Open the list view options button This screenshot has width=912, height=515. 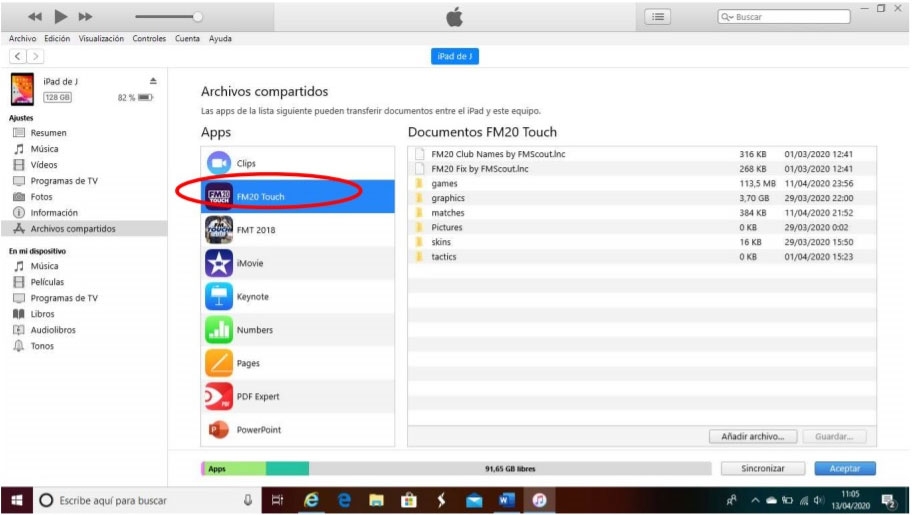657,17
